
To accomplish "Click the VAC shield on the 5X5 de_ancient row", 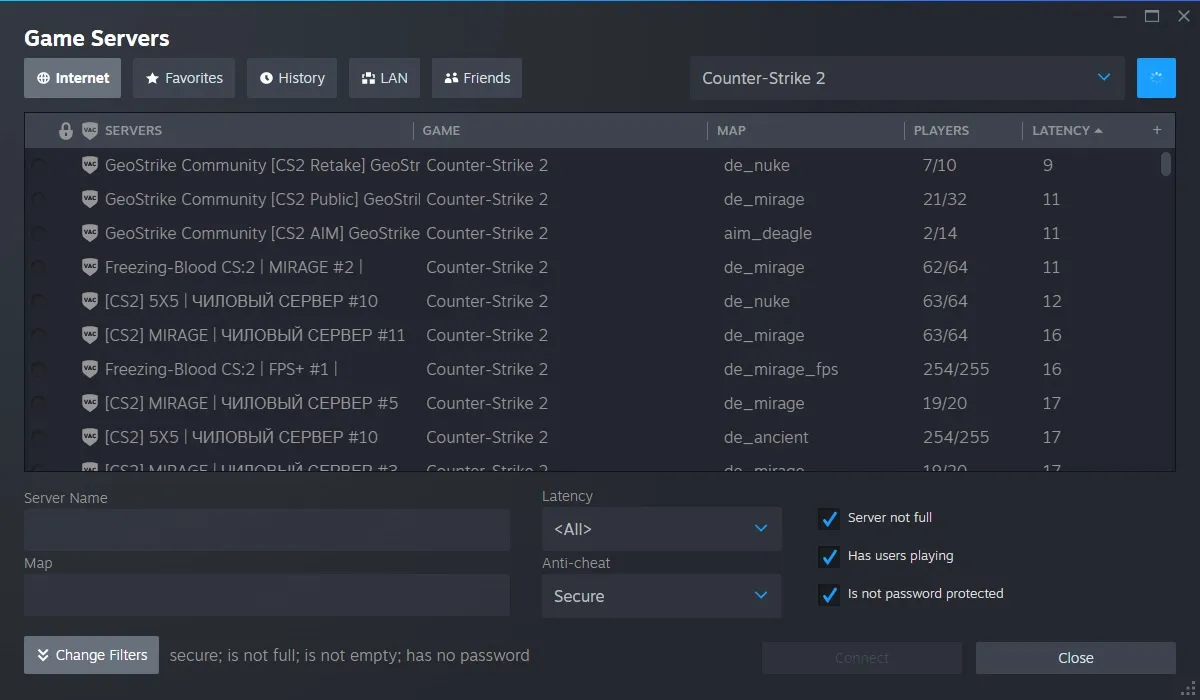I will click(x=90, y=437).
